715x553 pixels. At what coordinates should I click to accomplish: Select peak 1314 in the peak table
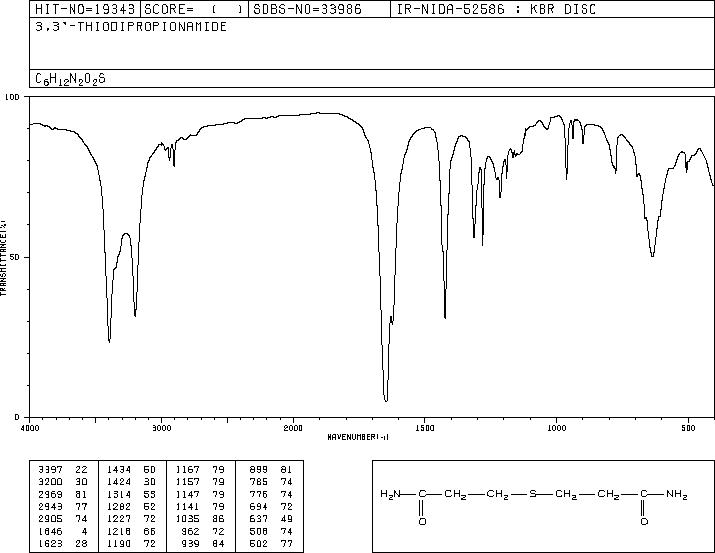[x=119, y=494]
